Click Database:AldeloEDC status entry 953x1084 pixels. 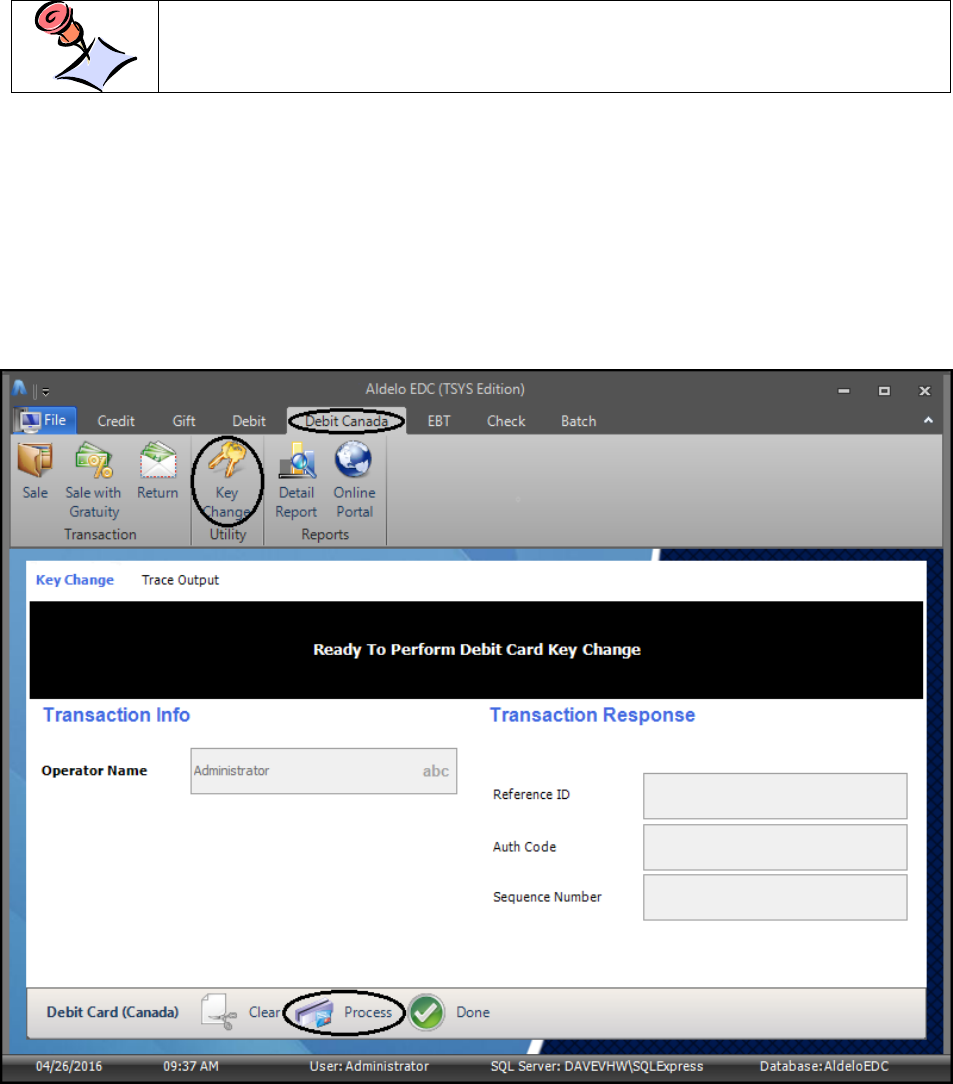(x=824, y=1066)
